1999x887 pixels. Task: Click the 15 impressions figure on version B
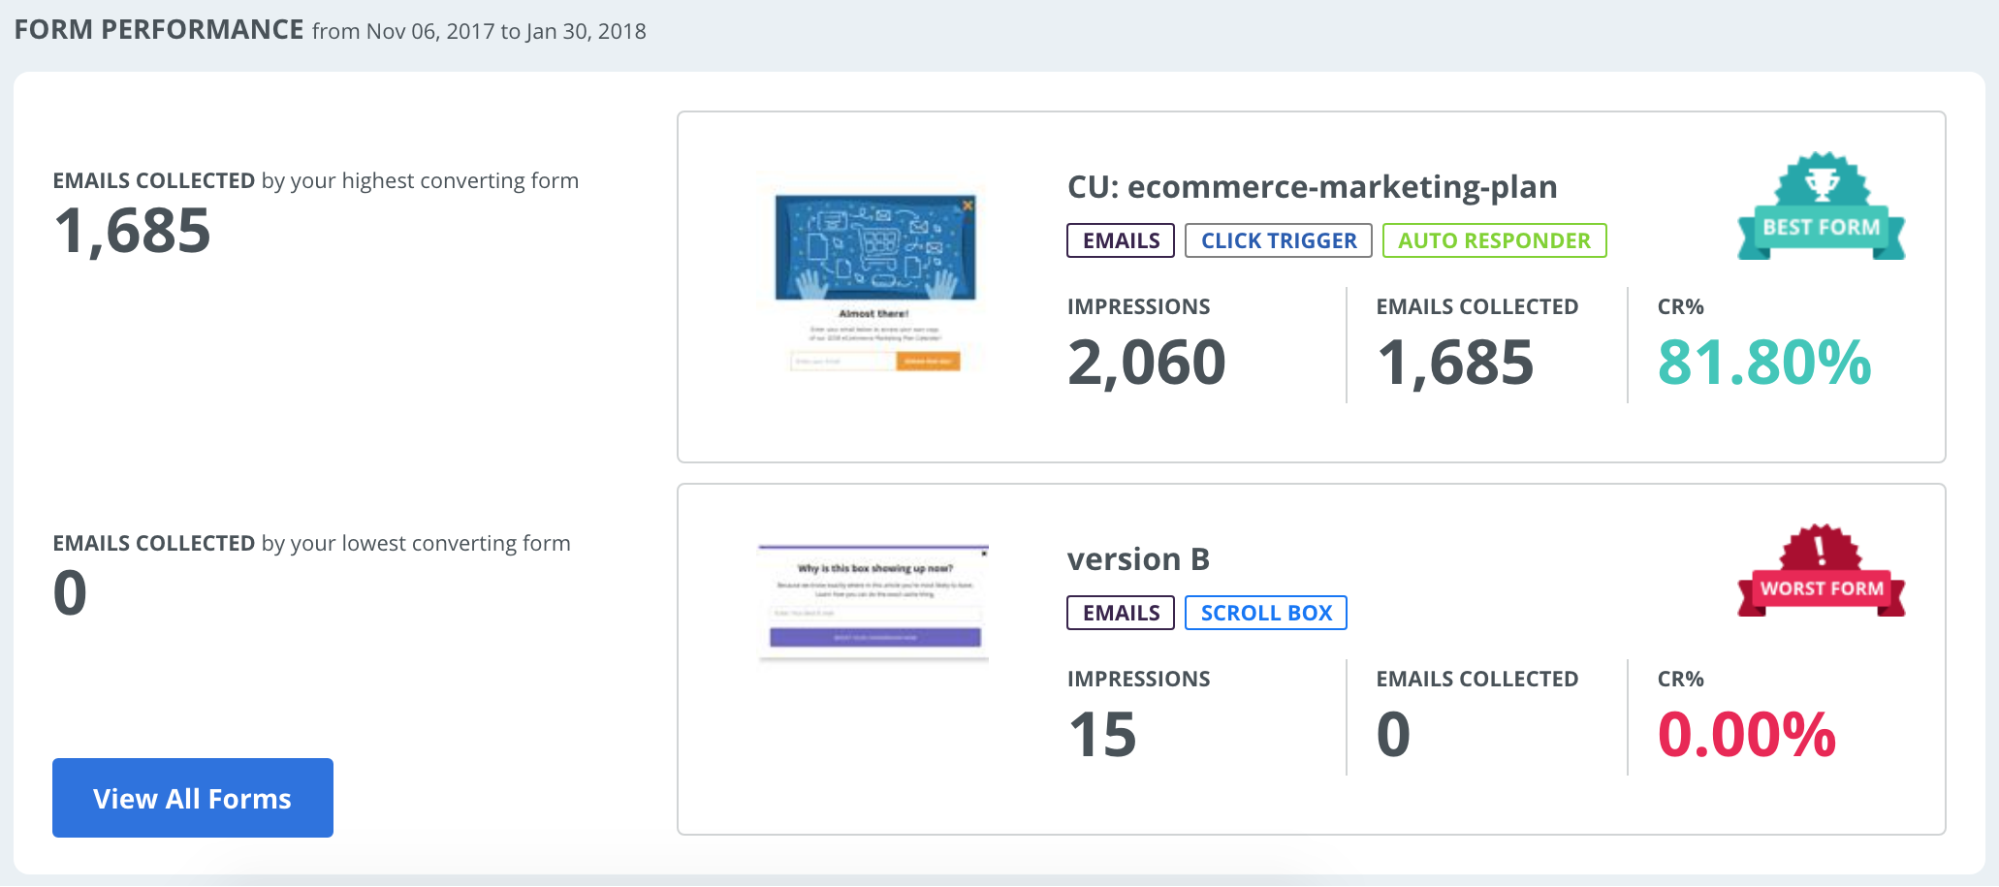1102,735
